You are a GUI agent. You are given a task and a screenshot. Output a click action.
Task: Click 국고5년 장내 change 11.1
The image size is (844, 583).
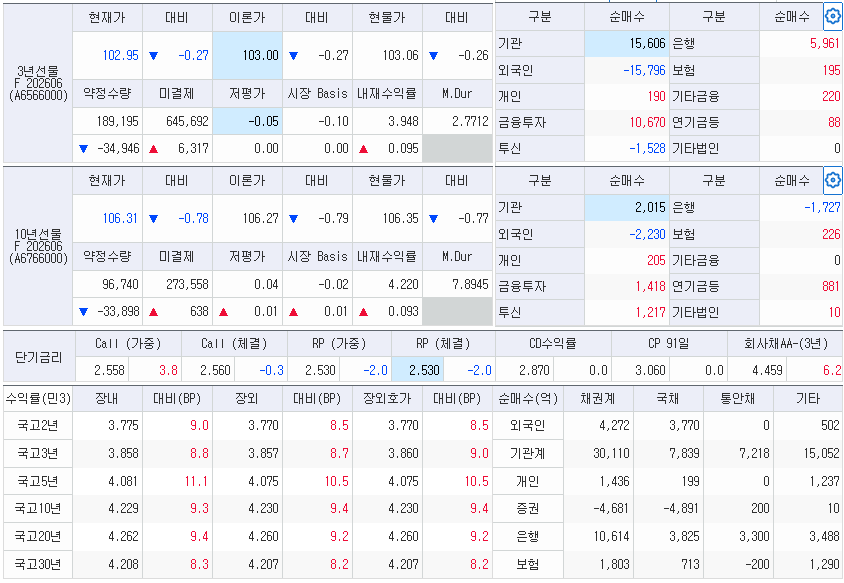(x=196, y=481)
